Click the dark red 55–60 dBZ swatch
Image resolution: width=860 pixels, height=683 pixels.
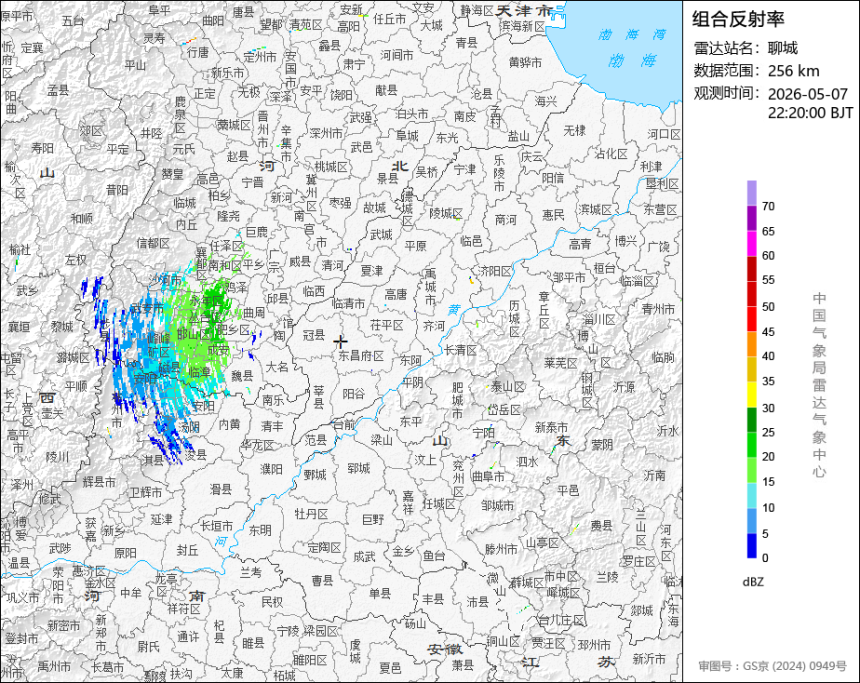point(751,268)
